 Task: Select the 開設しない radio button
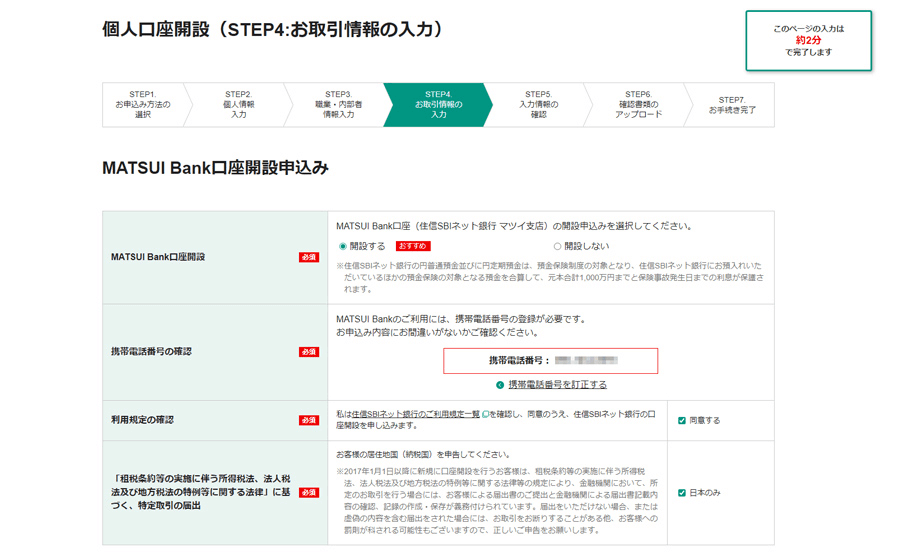(x=557, y=246)
